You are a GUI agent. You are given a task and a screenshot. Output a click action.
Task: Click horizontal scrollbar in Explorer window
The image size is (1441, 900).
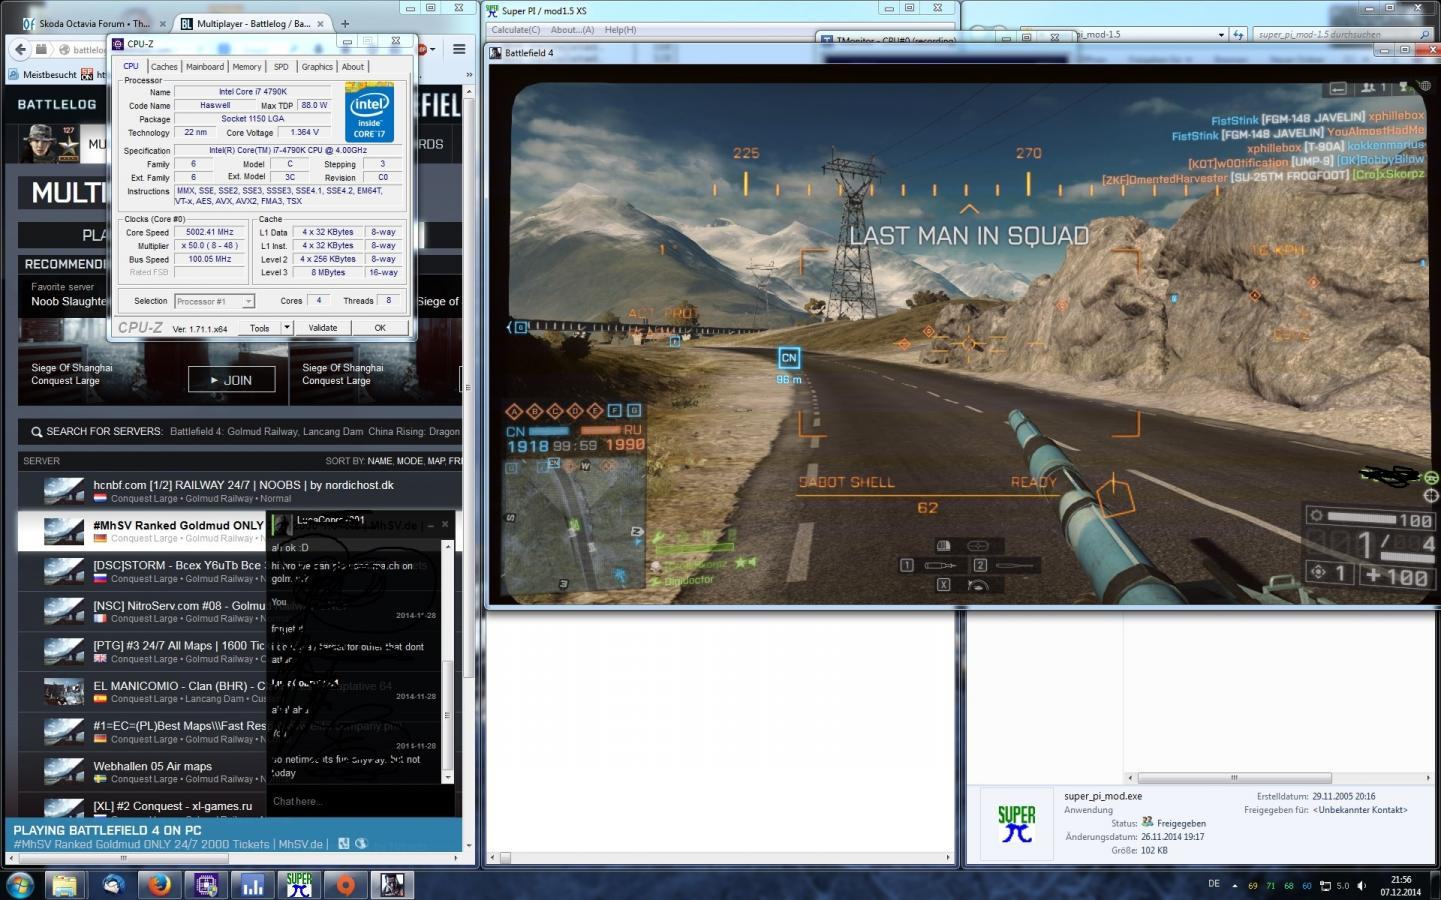coord(1234,777)
